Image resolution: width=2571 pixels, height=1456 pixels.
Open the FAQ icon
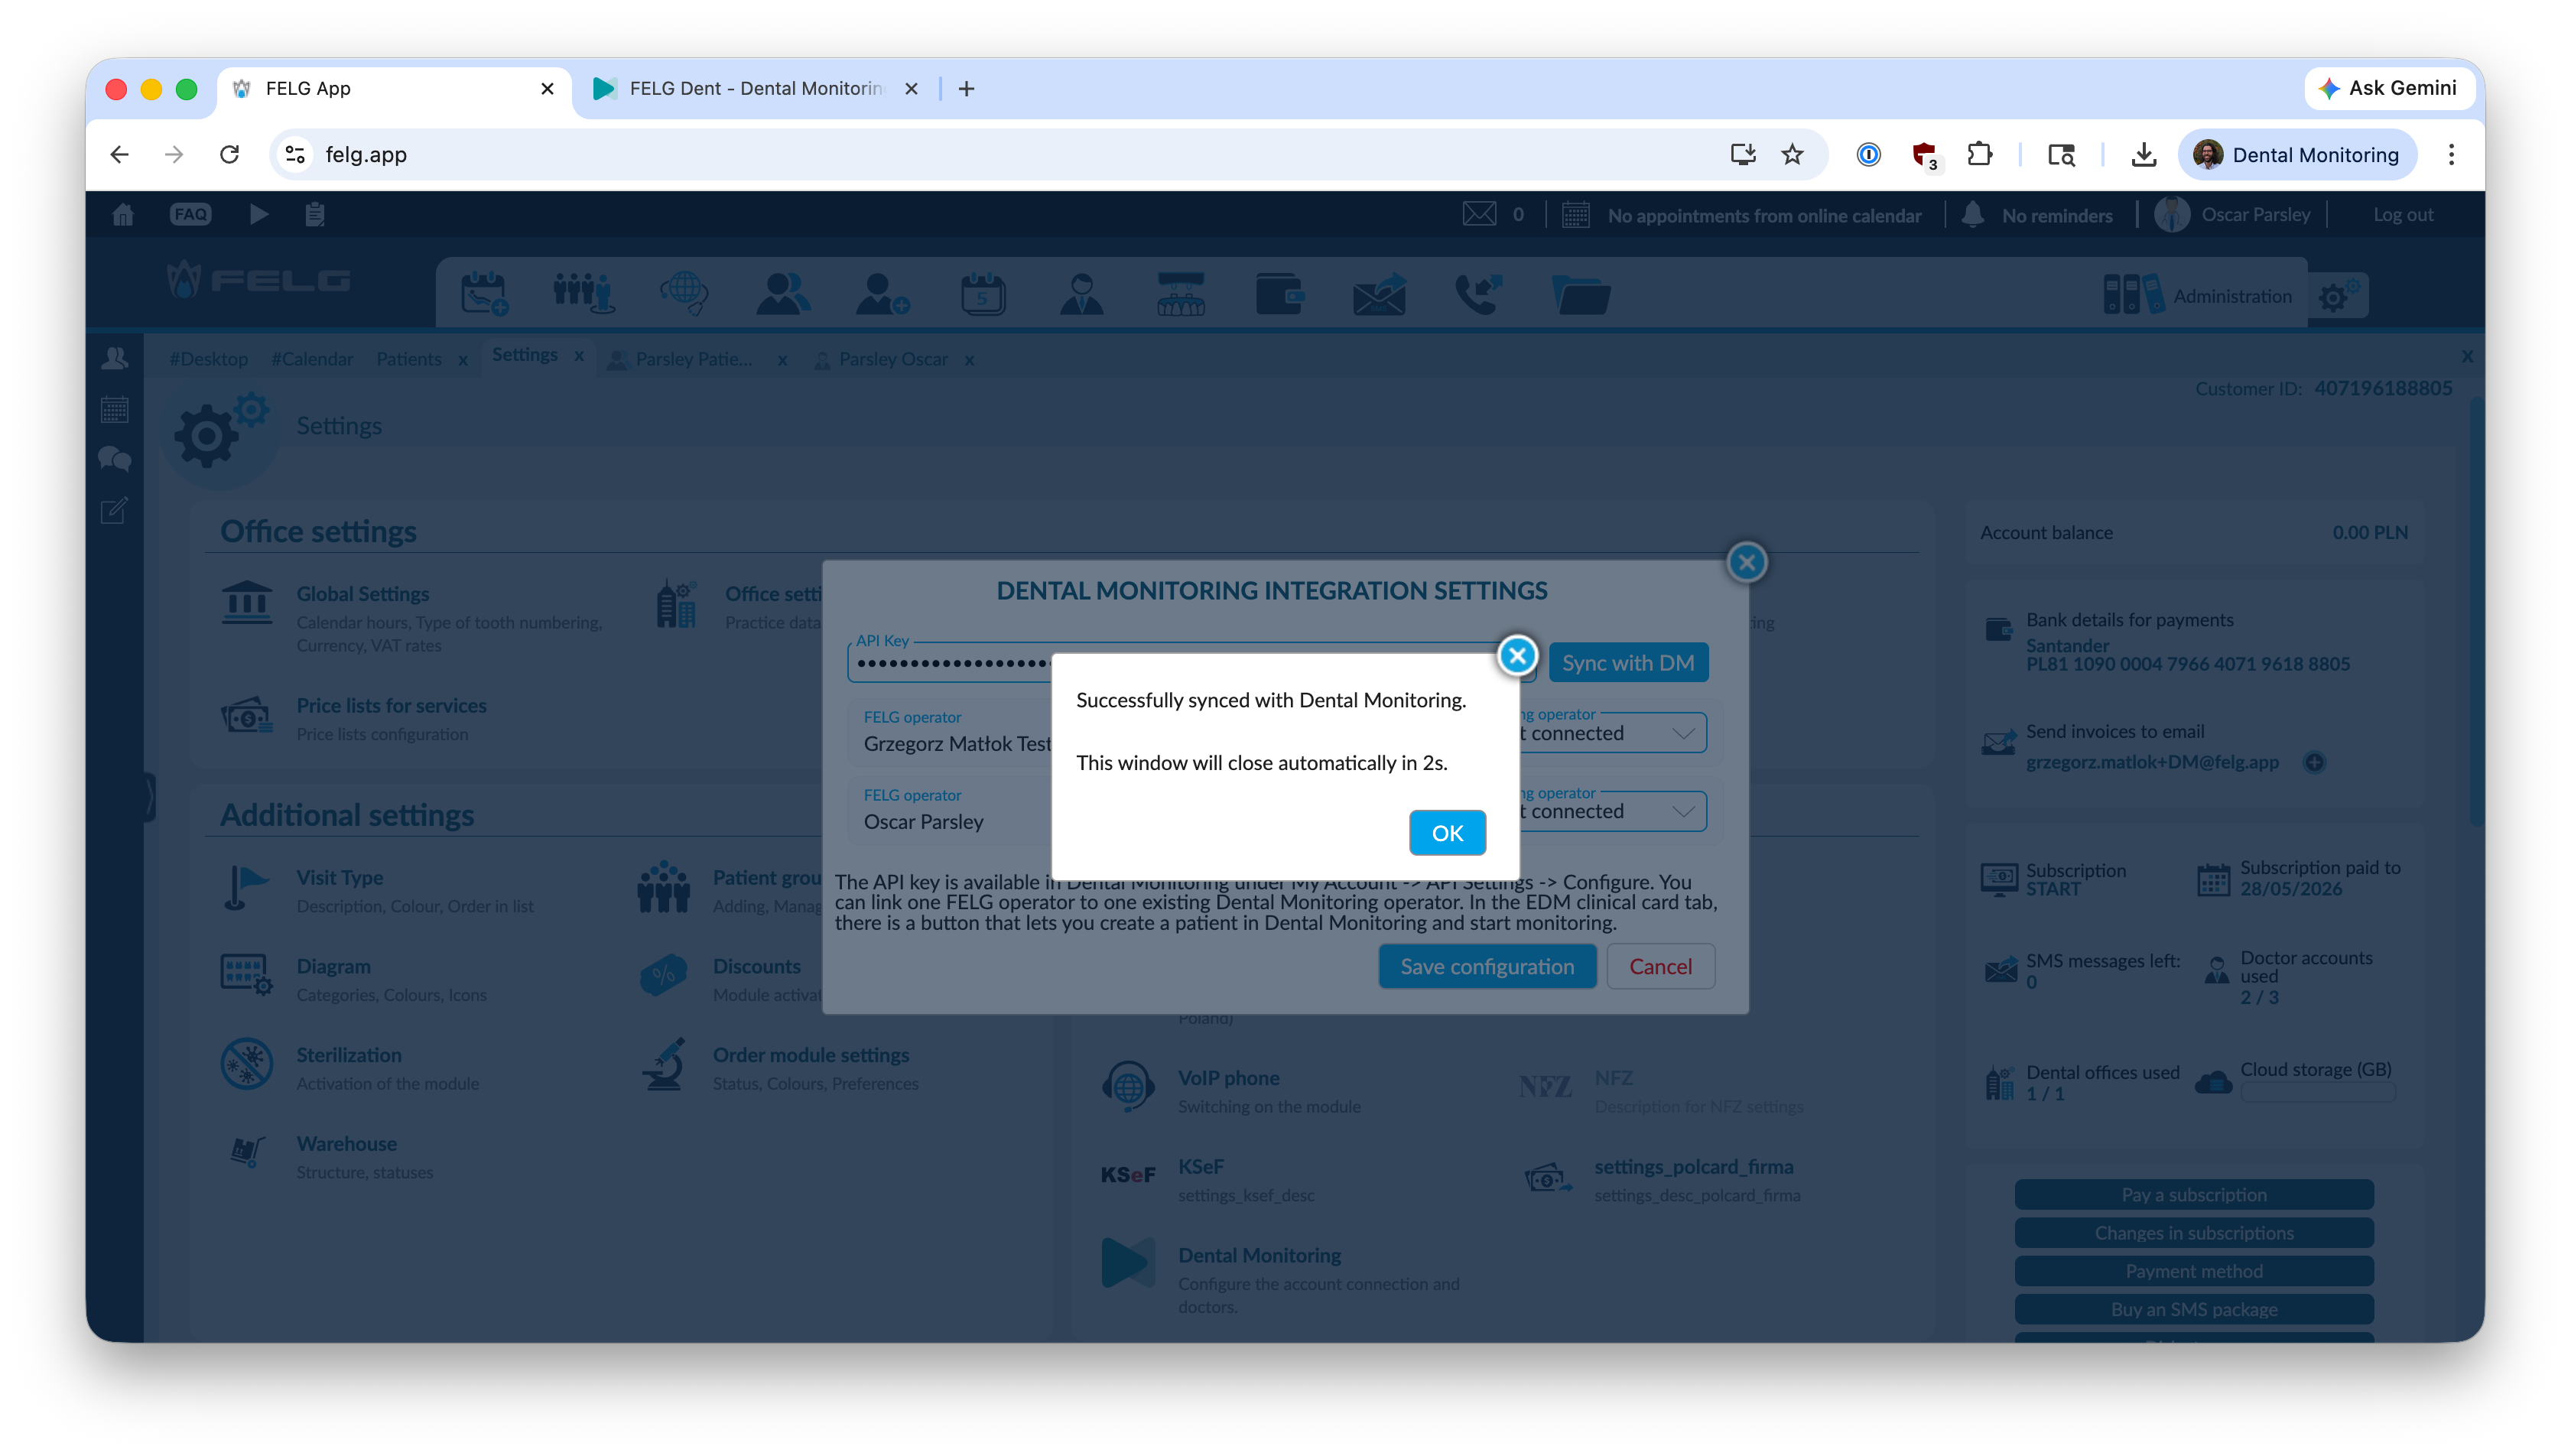[190, 214]
